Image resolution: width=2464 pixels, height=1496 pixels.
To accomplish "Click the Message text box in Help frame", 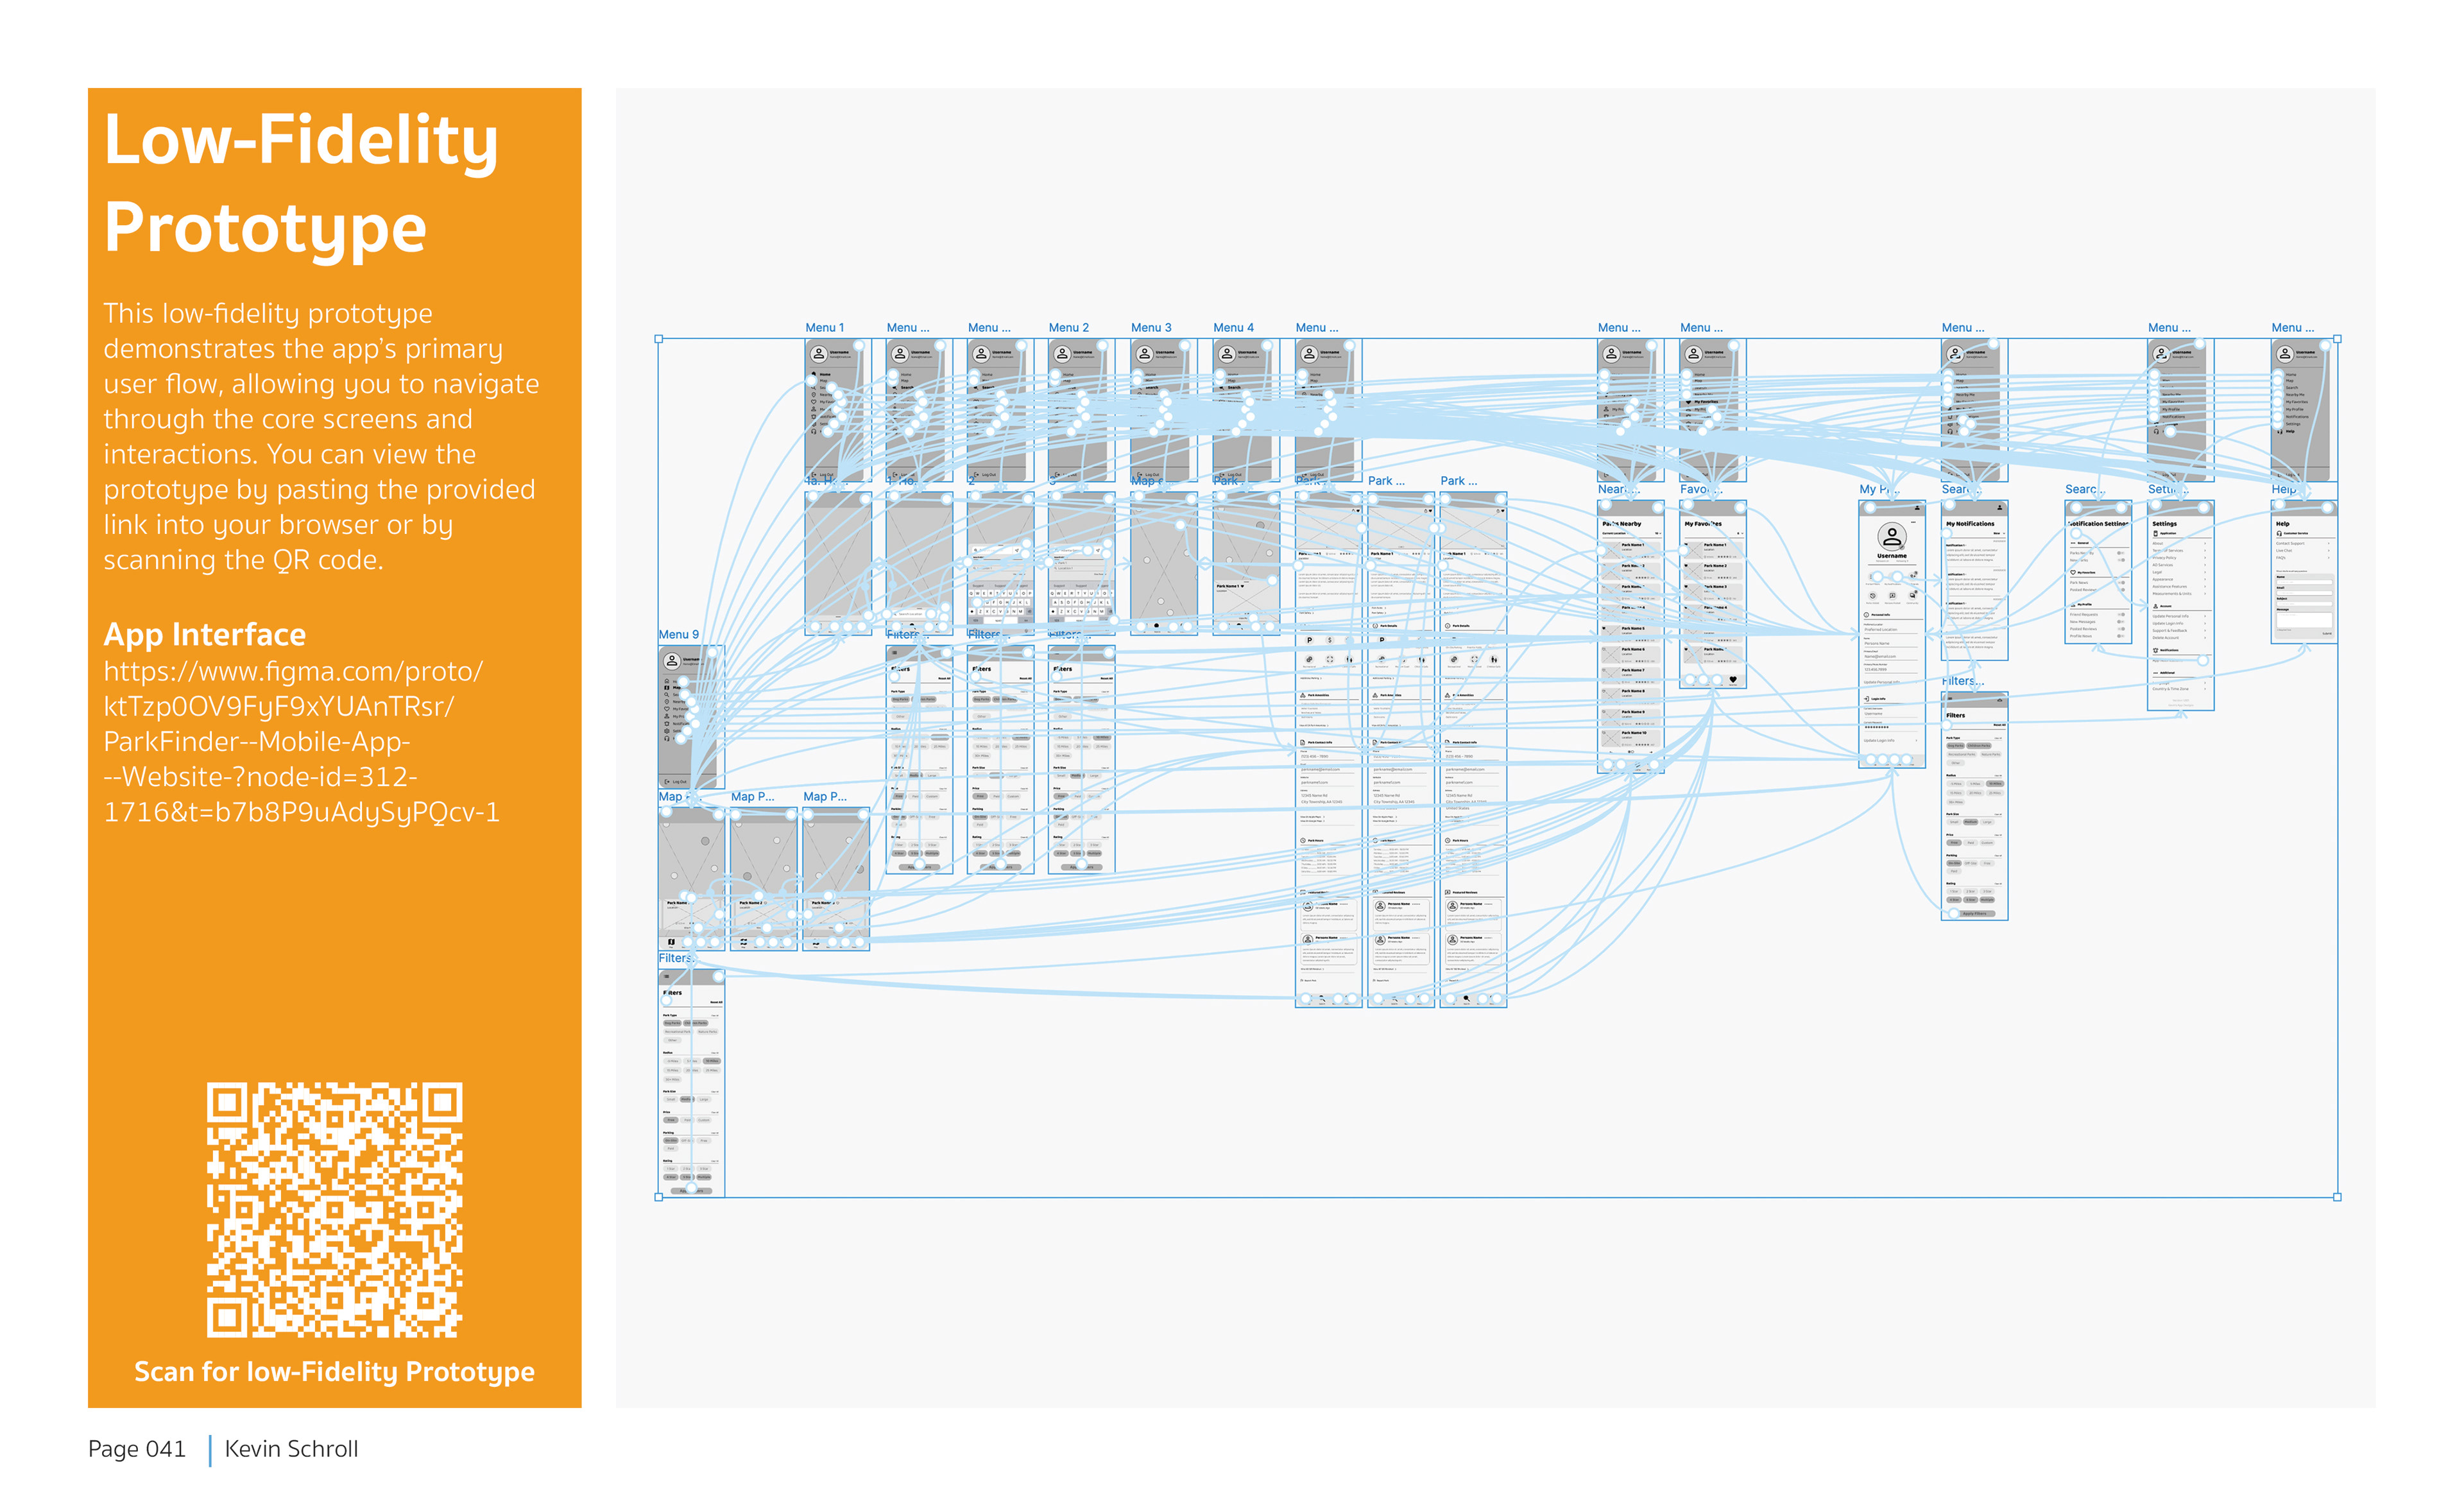I will point(2304,621).
